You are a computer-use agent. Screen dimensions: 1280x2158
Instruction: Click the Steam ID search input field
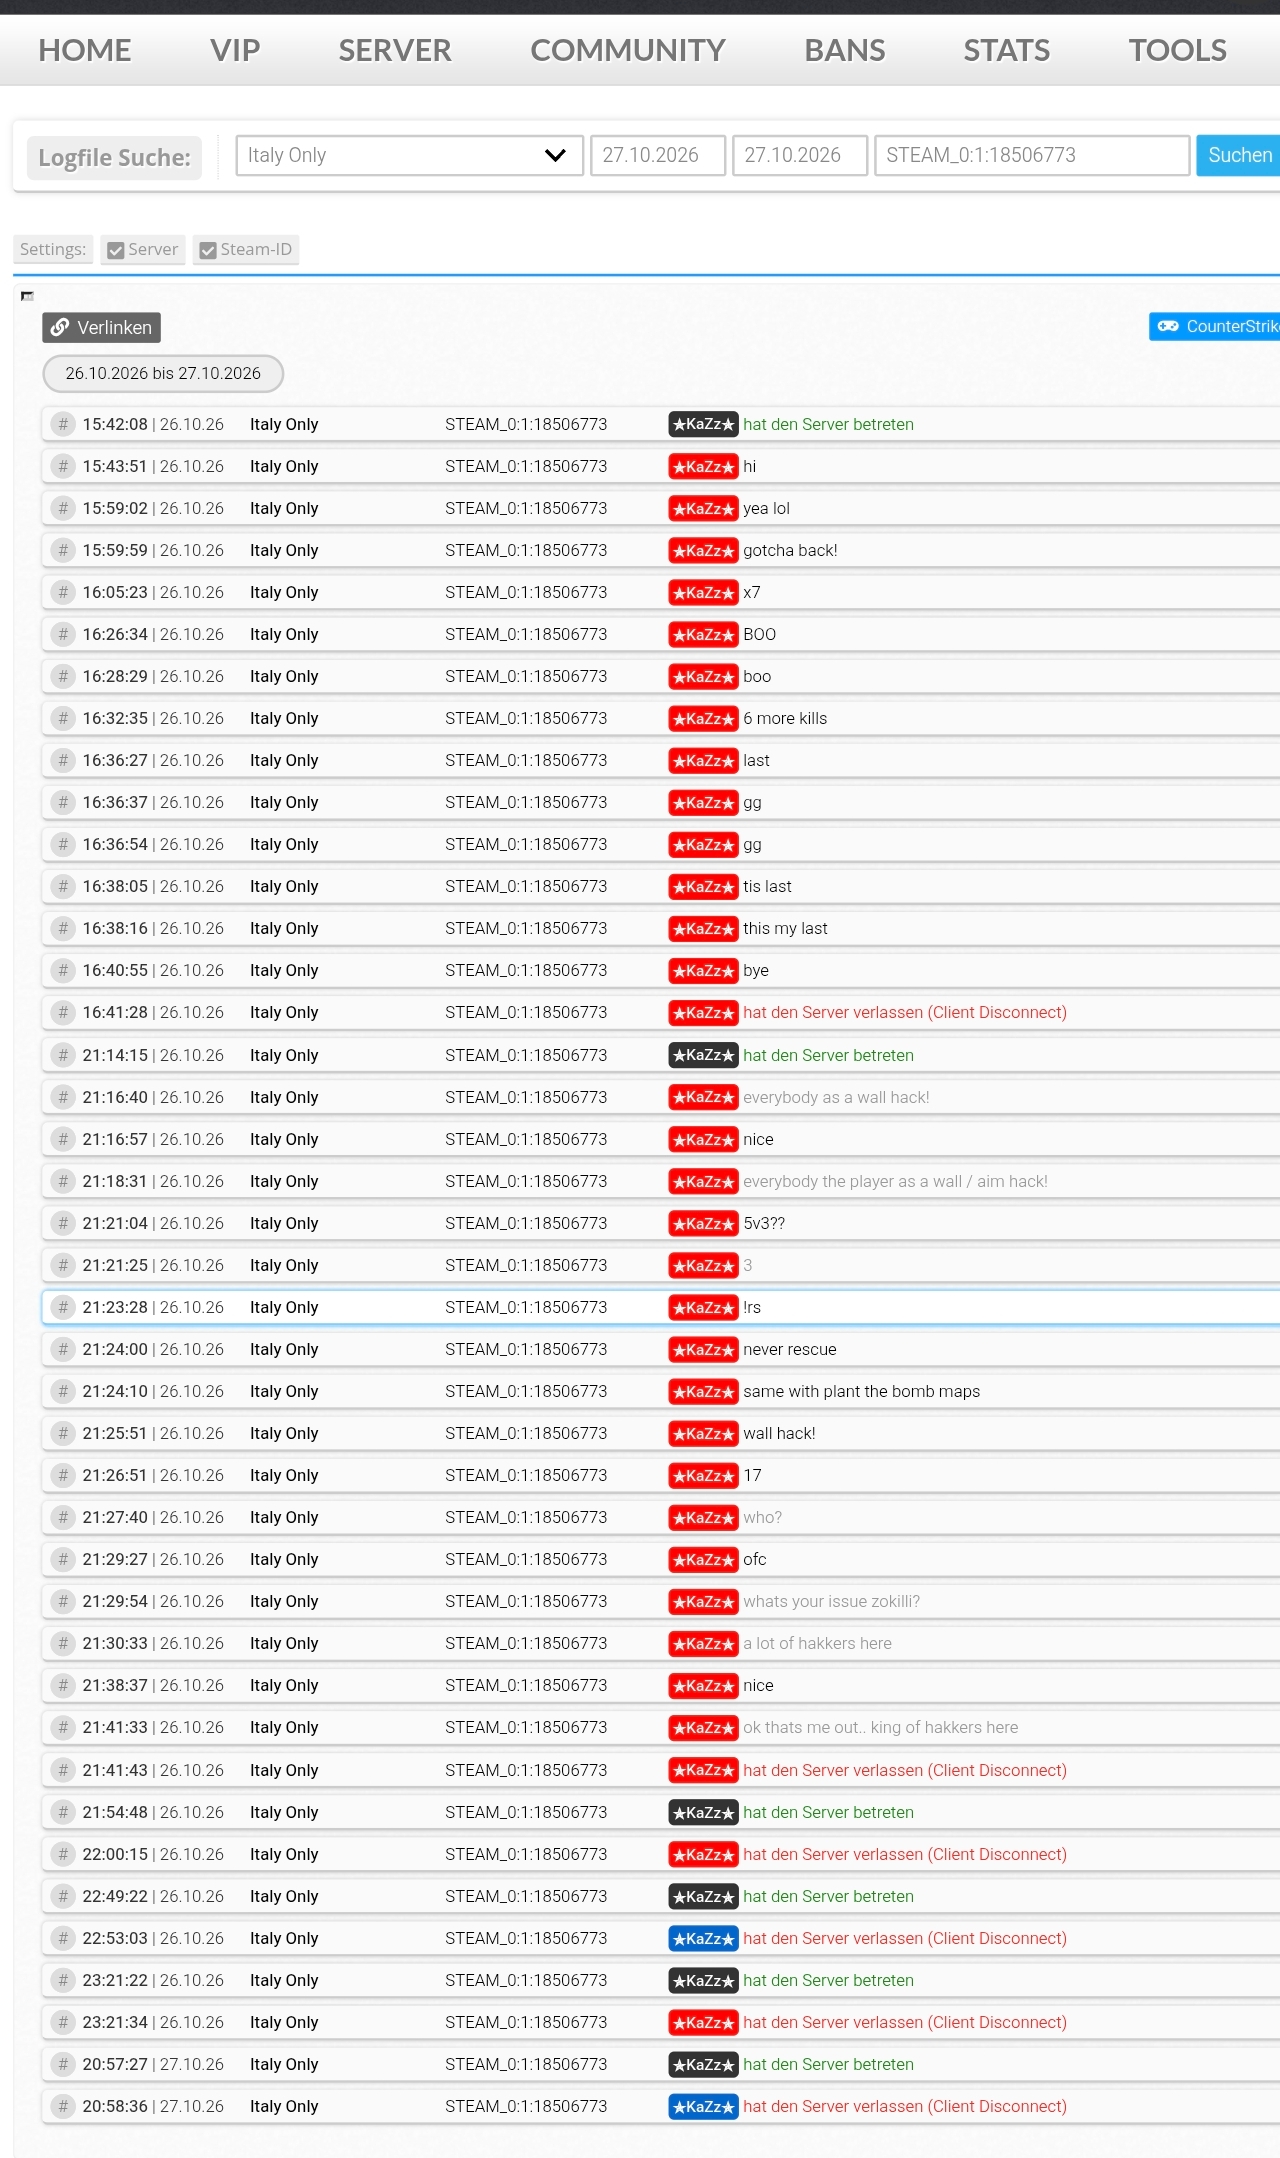(1032, 155)
